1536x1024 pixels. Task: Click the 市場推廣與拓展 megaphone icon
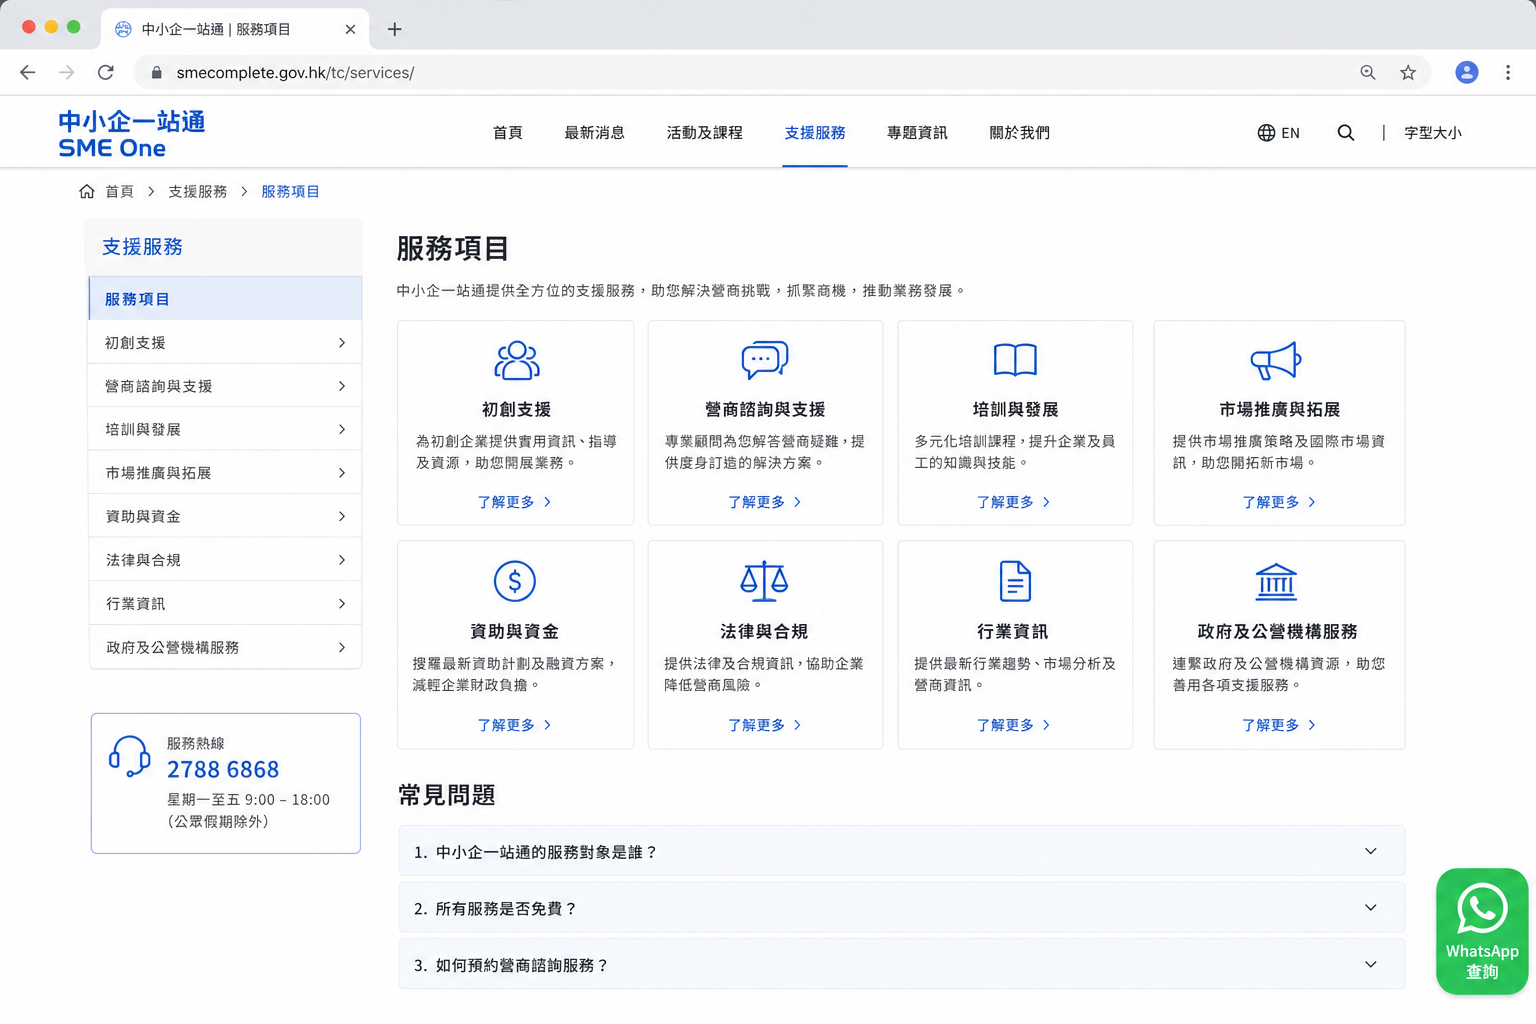point(1276,360)
